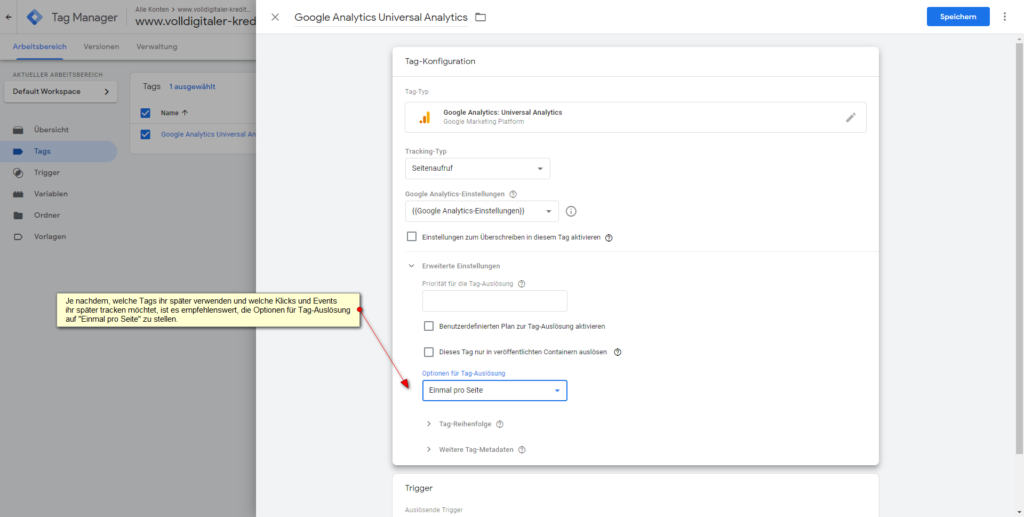The image size is (1024, 517).
Task: Click help icon beside Priorität für die Tag-Auslösung
Action: tap(521, 284)
